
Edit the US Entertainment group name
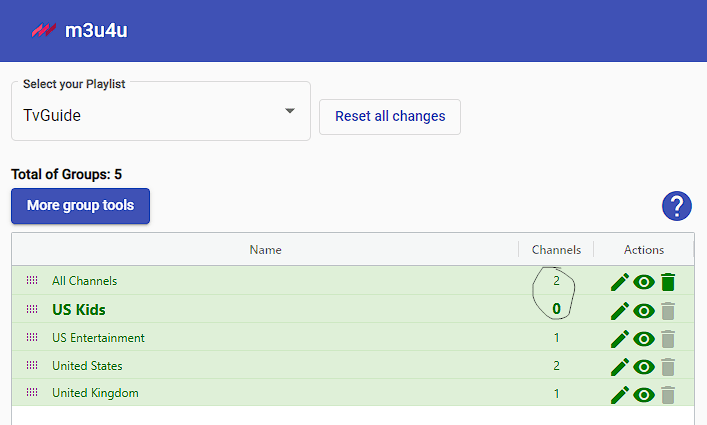(620, 339)
